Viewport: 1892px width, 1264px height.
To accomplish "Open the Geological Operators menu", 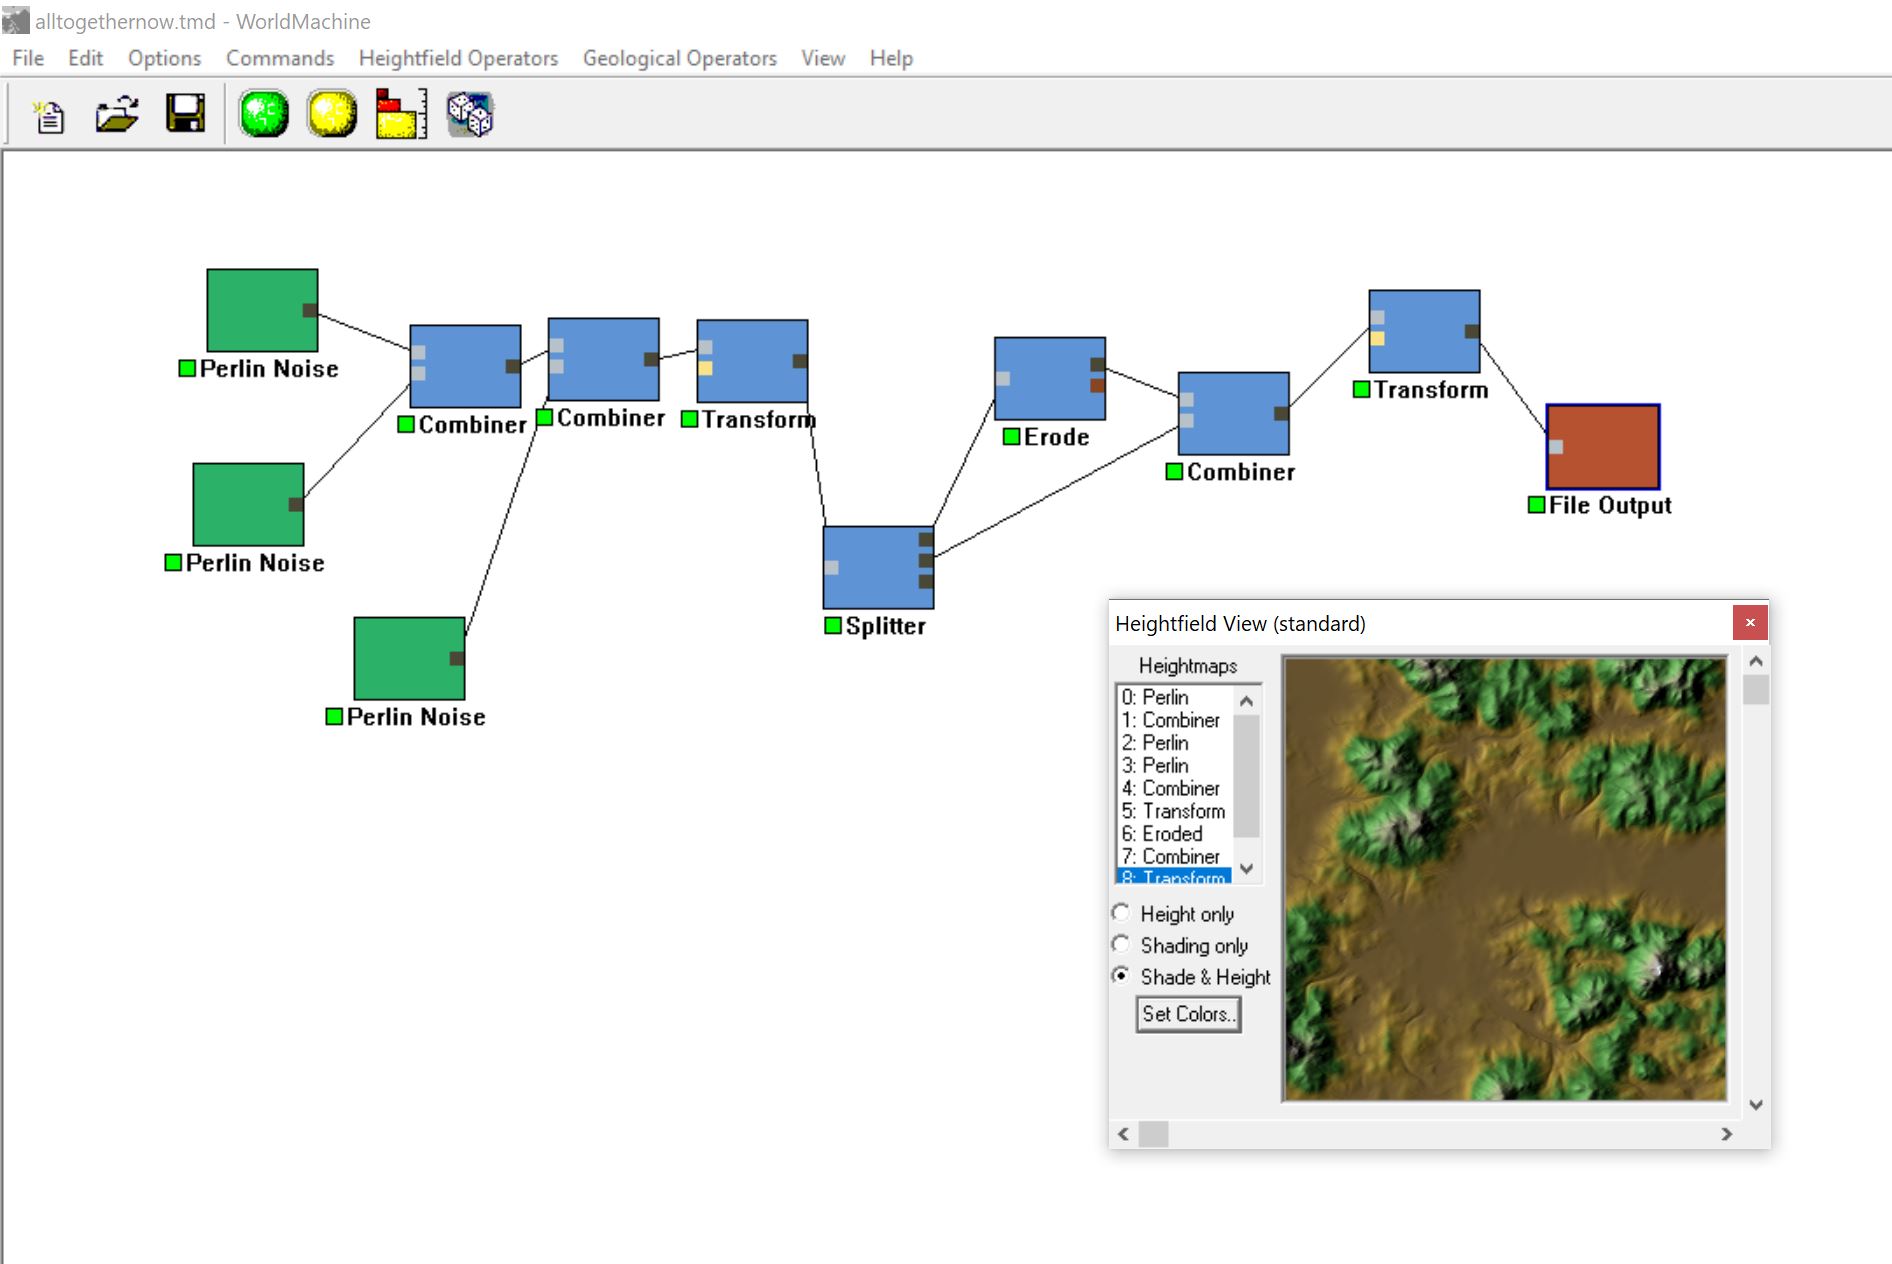I will (679, 58).
